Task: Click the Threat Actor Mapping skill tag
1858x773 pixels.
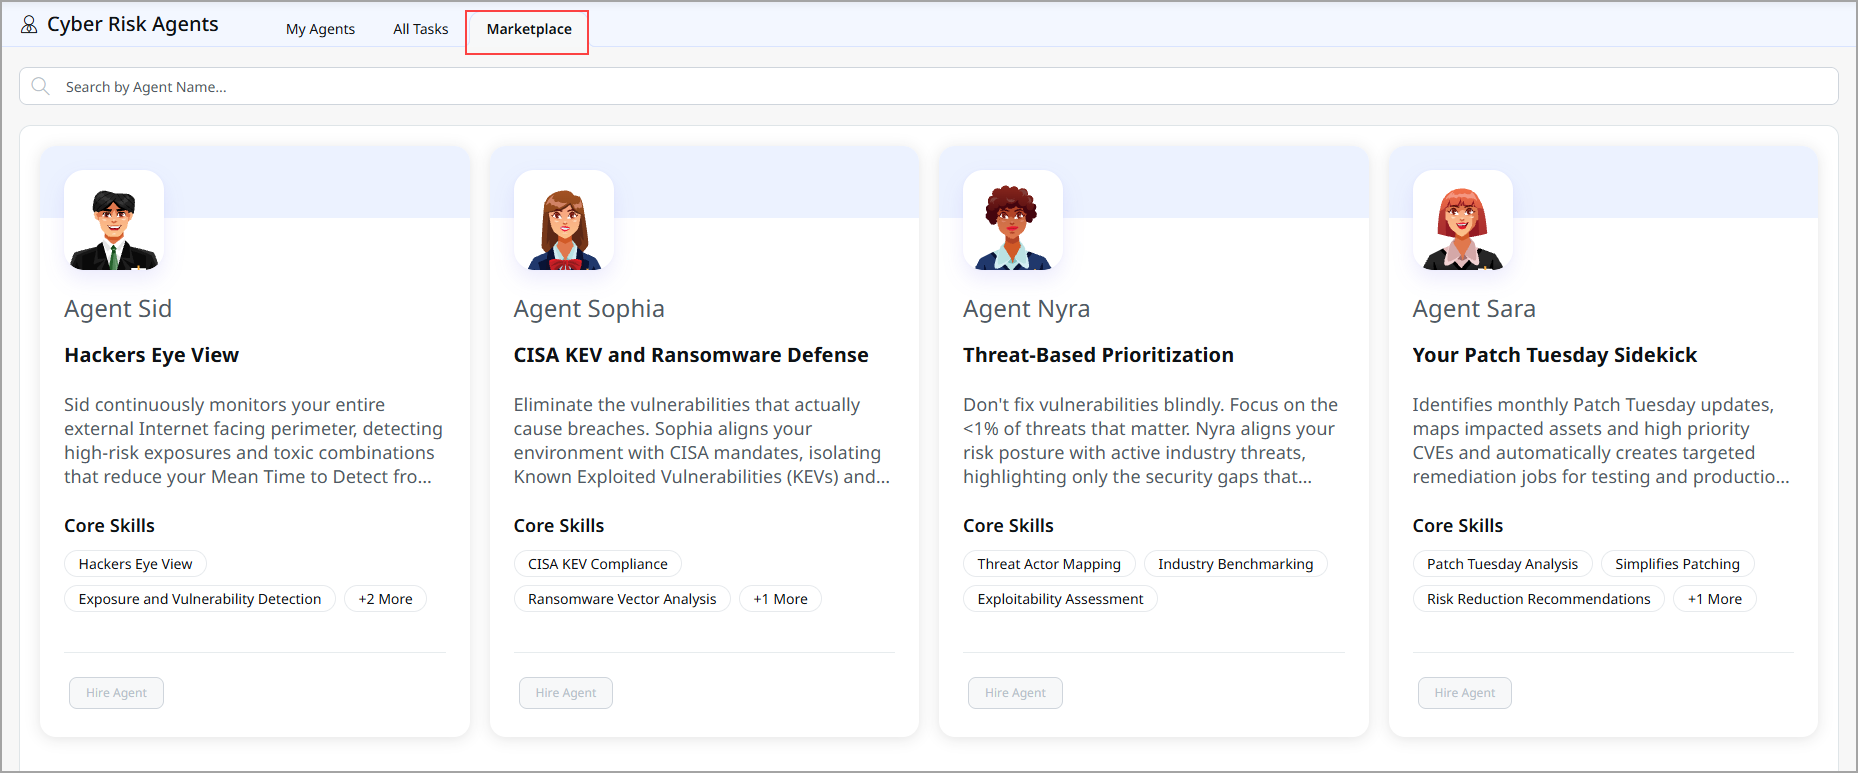Action: click(x=1049, y=564)
